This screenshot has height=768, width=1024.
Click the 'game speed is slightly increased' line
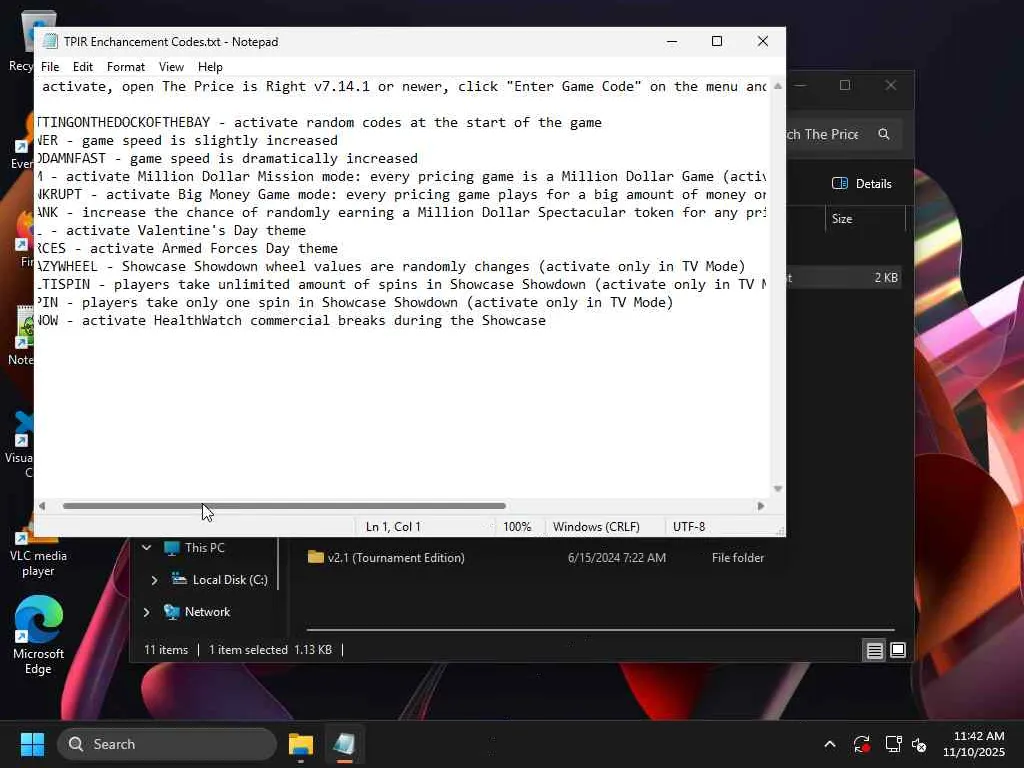tap(187, 140)
